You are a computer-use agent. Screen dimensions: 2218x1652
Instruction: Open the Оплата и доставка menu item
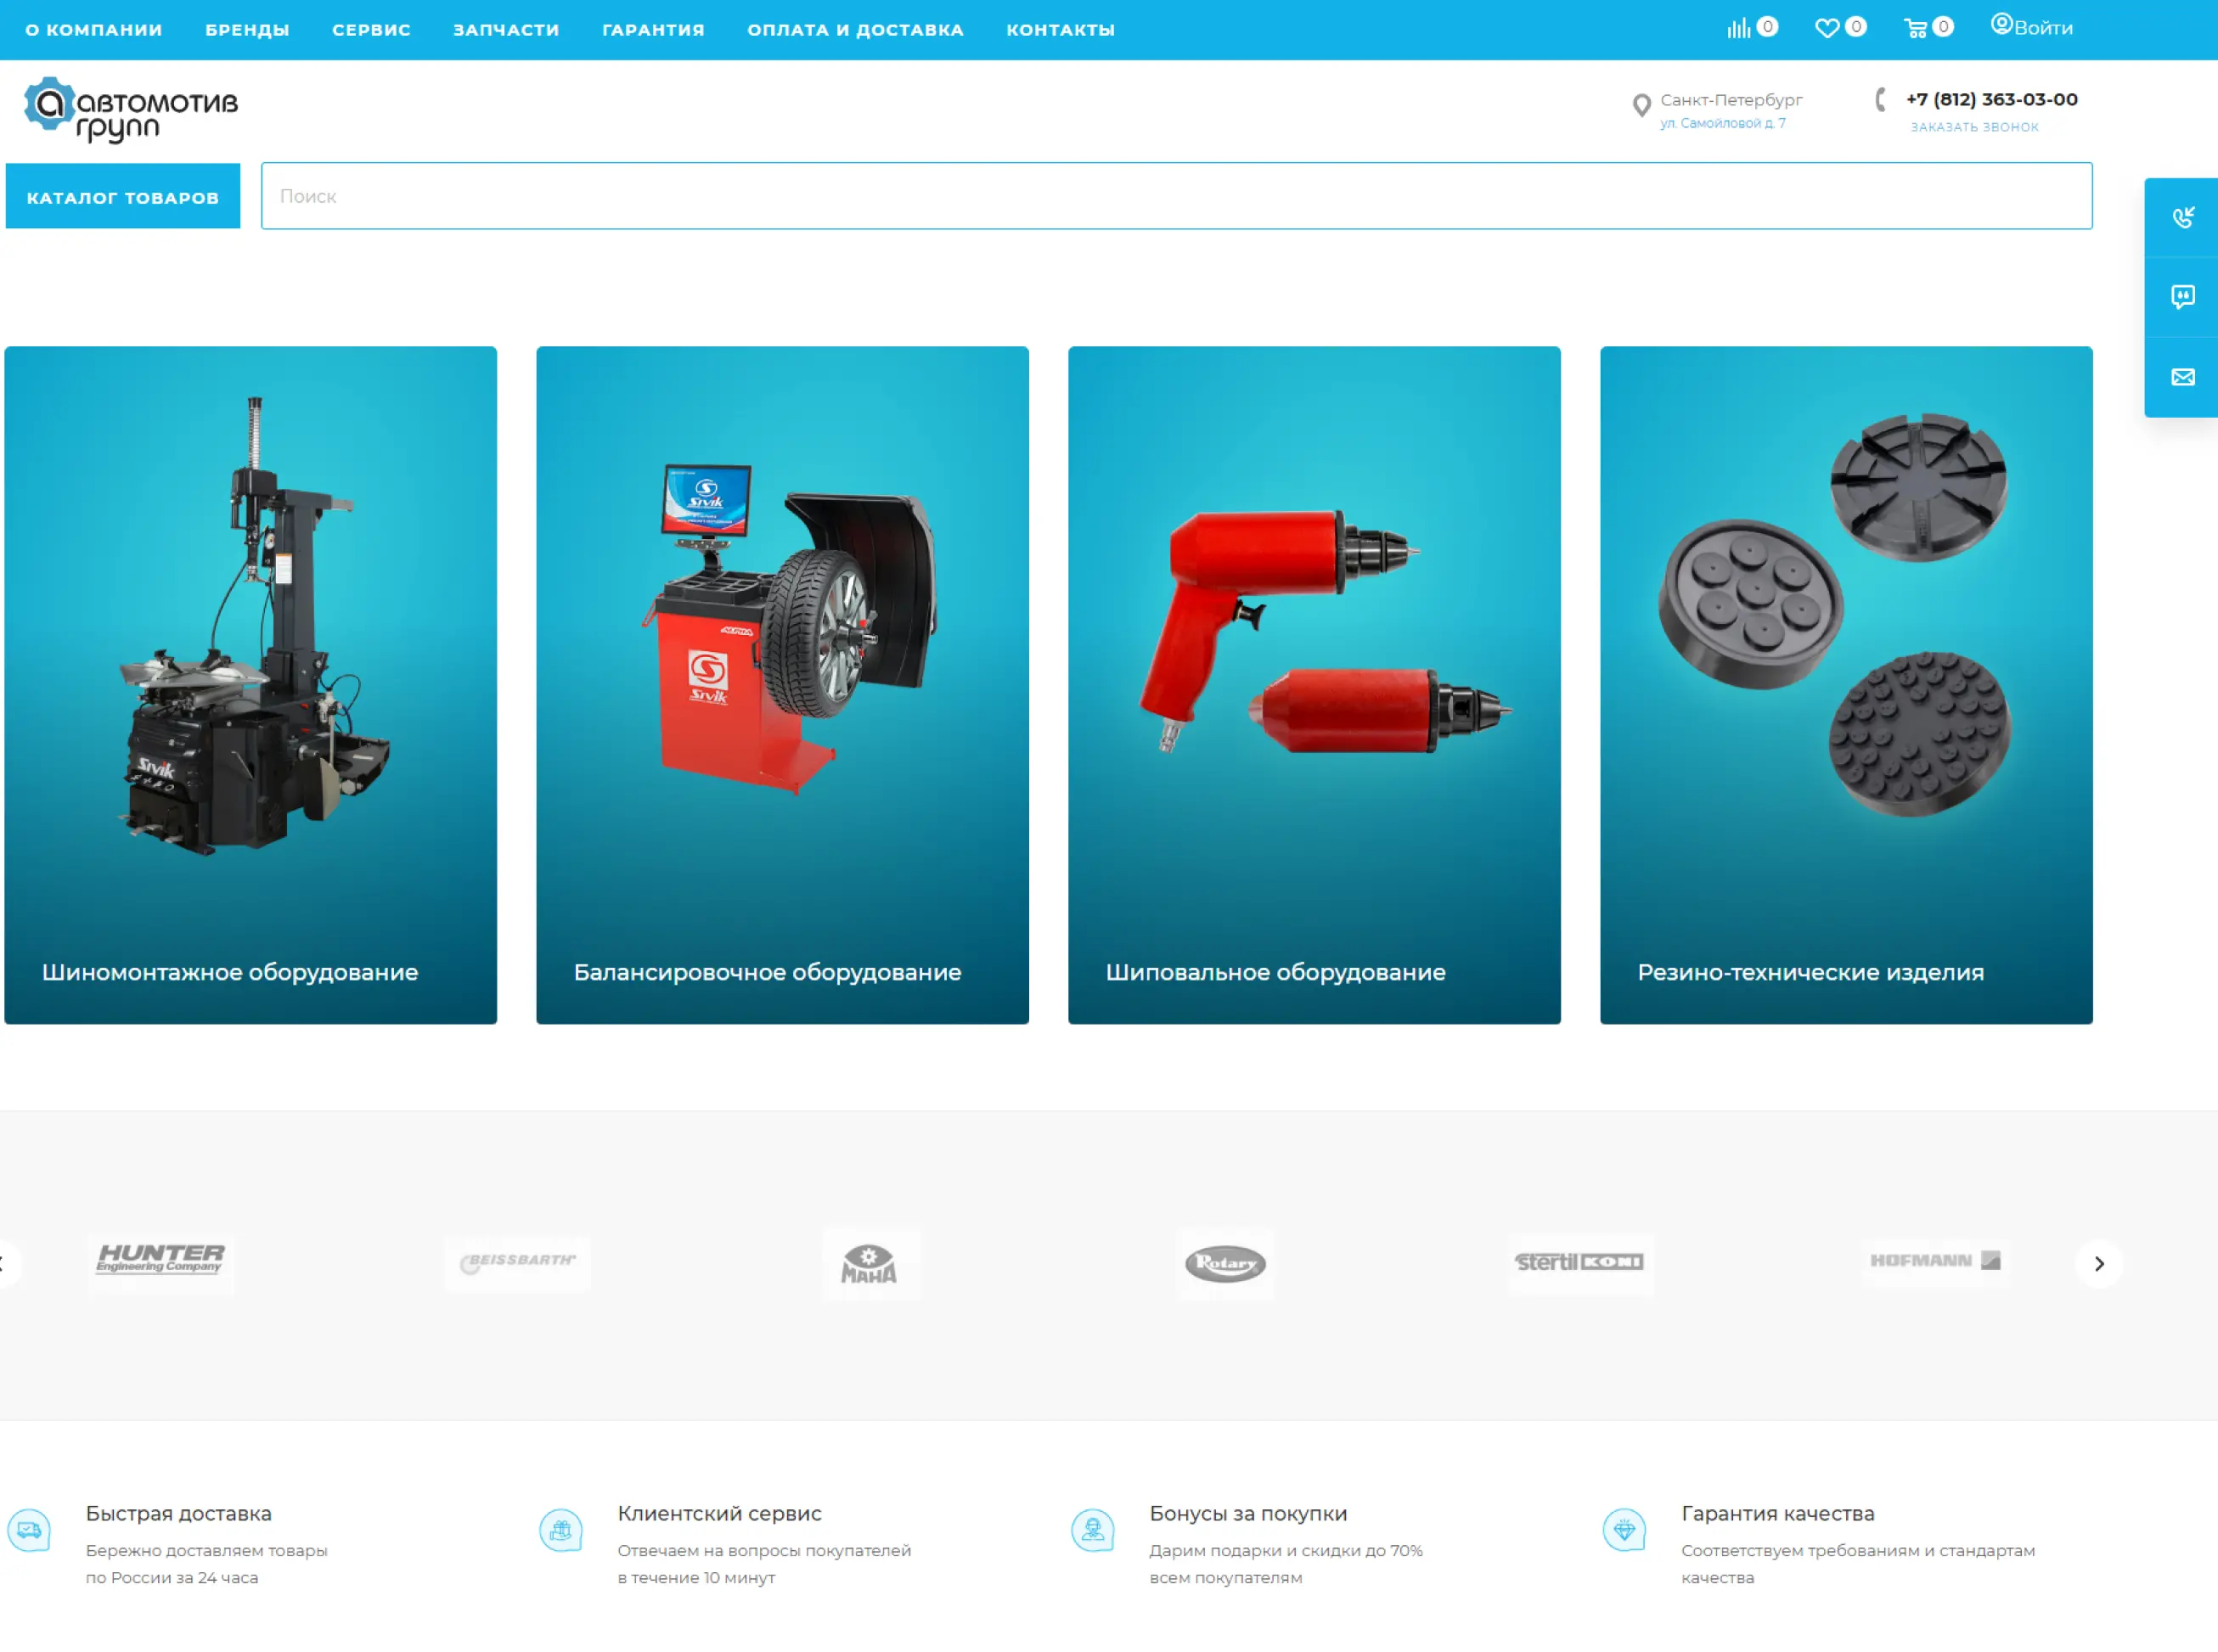point(855,30)
